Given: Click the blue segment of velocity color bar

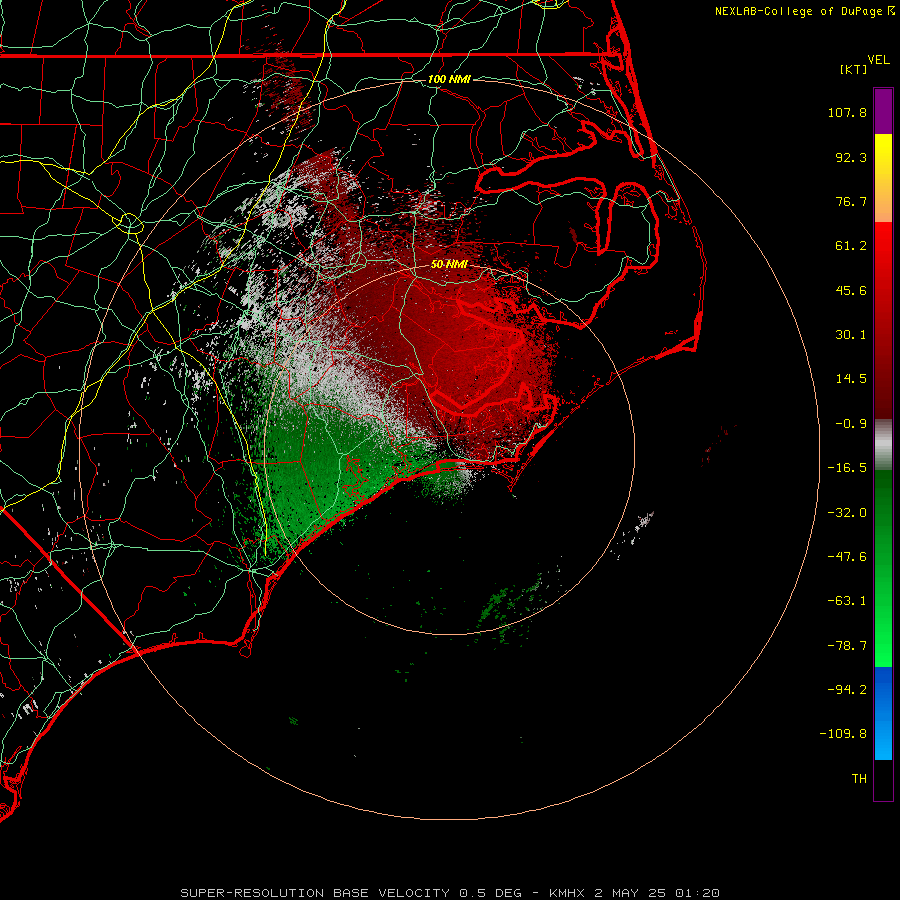Looking at the screenshot, I should [883, 713].
